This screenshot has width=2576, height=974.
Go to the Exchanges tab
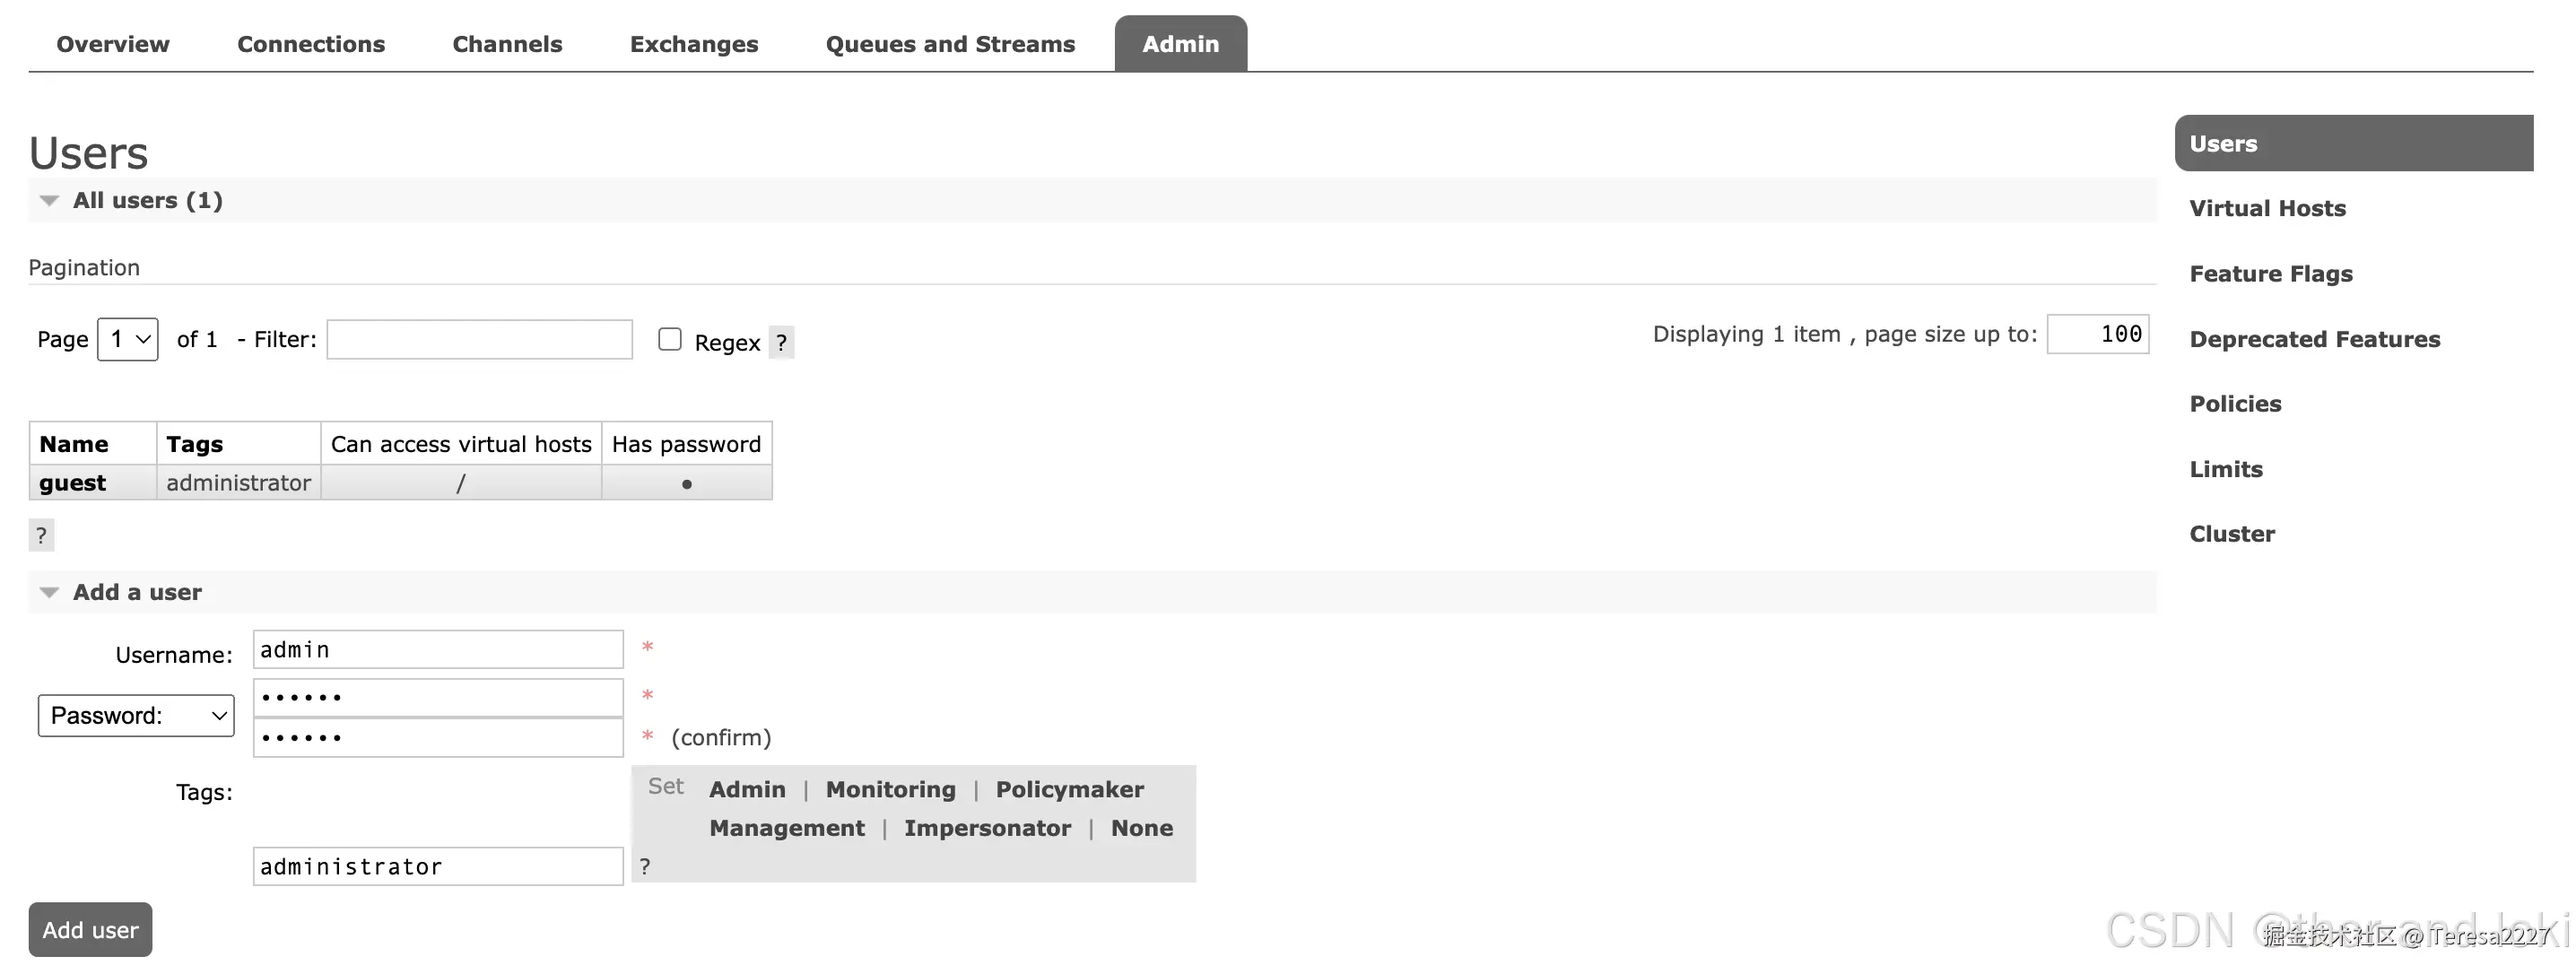(694, 44)
